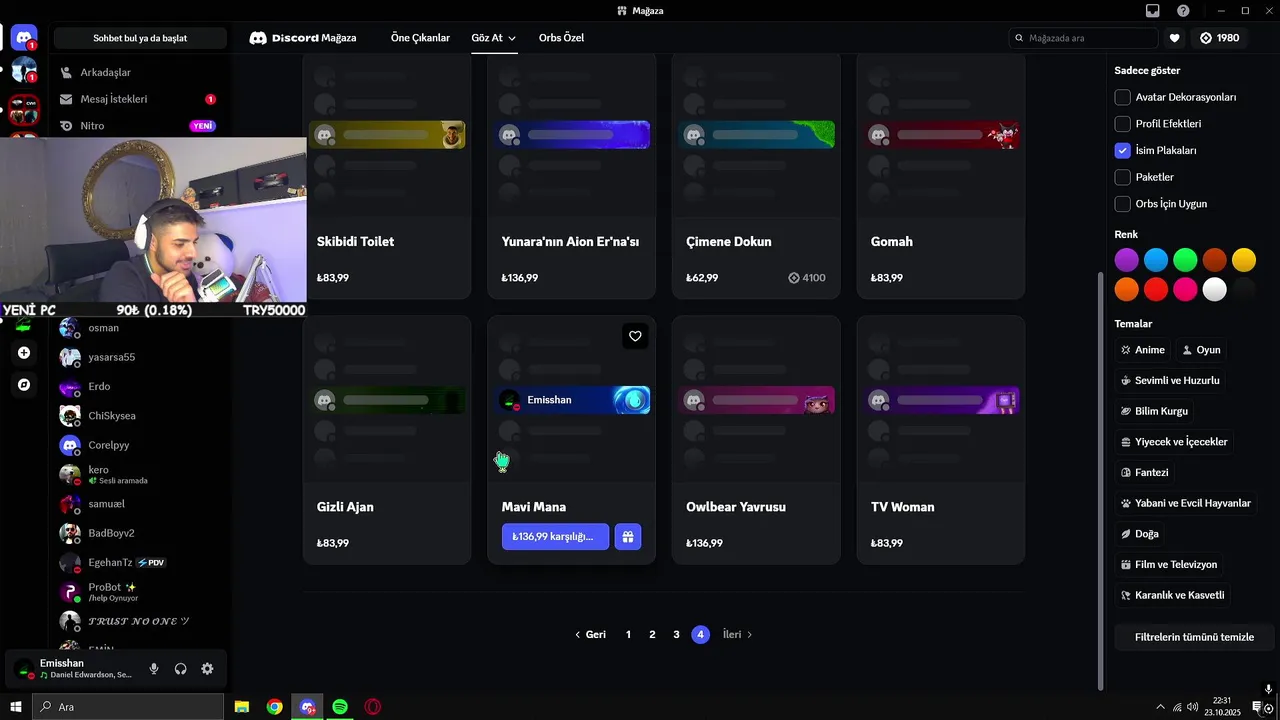
Task: Add Mavi Mana to wishlist heart
Action: click(635, 336)
